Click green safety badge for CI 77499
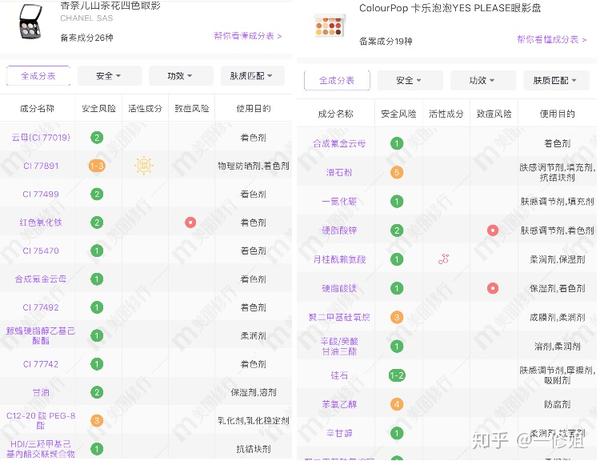The image size is (600, 465). 97,194
